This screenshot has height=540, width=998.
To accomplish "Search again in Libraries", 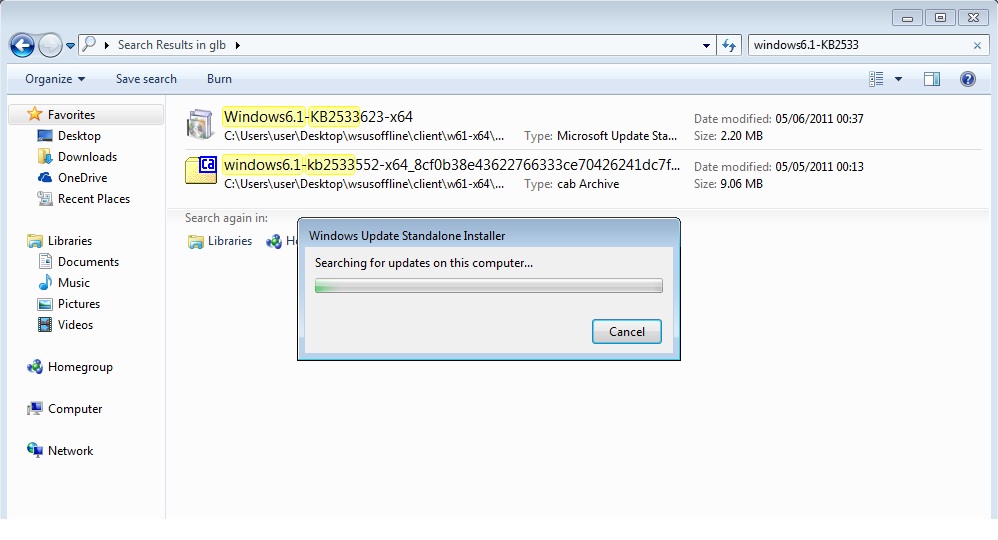I will (221, 241).
